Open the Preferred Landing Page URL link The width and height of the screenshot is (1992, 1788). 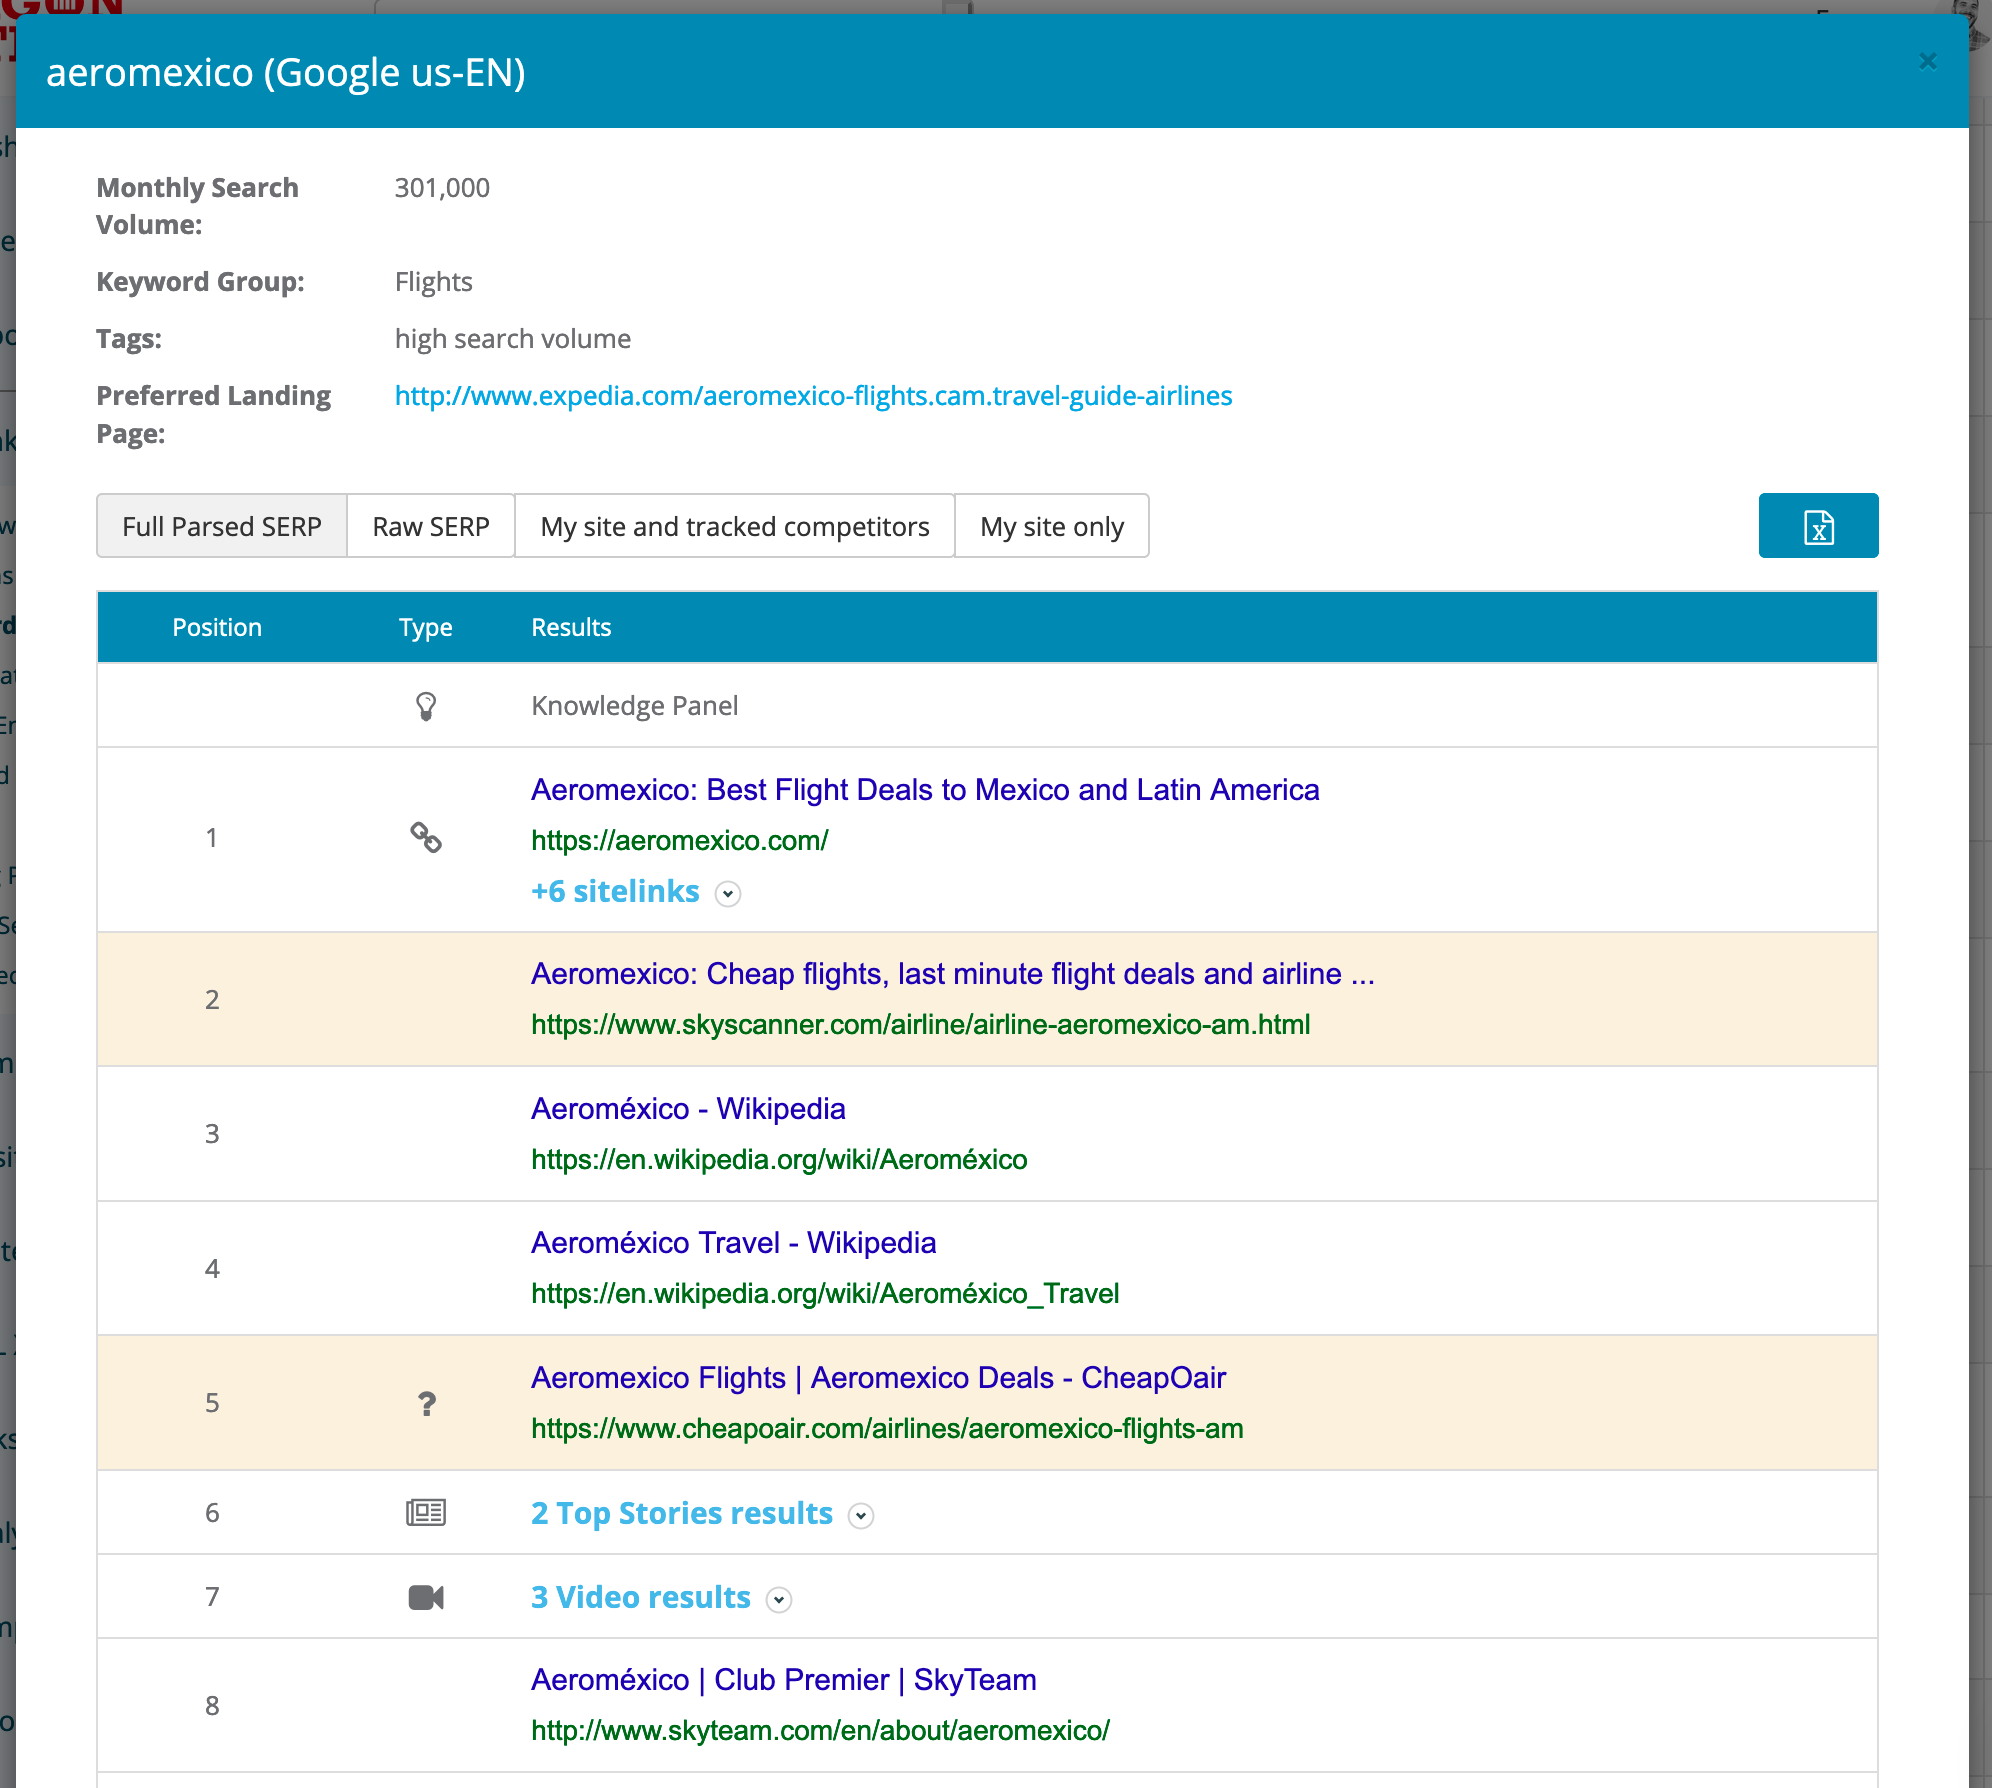tap(813, 395)
